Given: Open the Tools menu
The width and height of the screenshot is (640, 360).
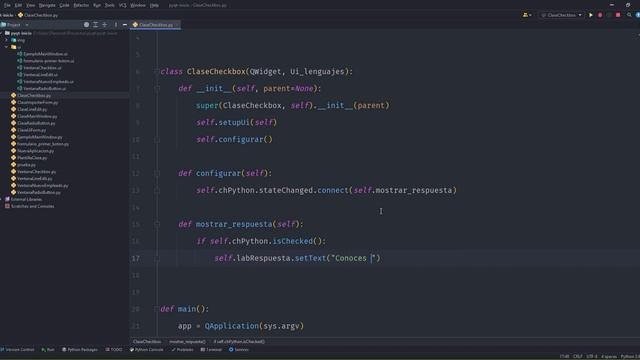Looking at the screenshot, I should [109, 5].
